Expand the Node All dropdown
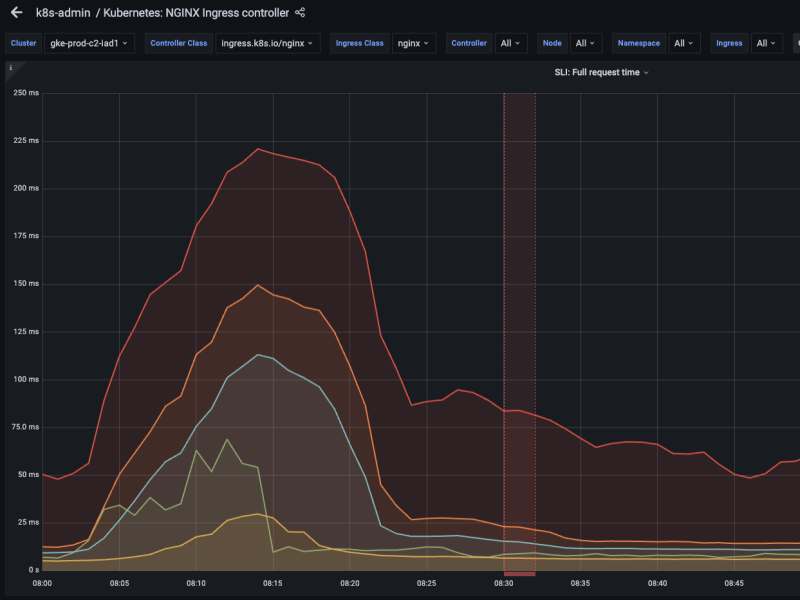Image resolution: width=800 pixels, height=600 pixels. click(585, 43)
